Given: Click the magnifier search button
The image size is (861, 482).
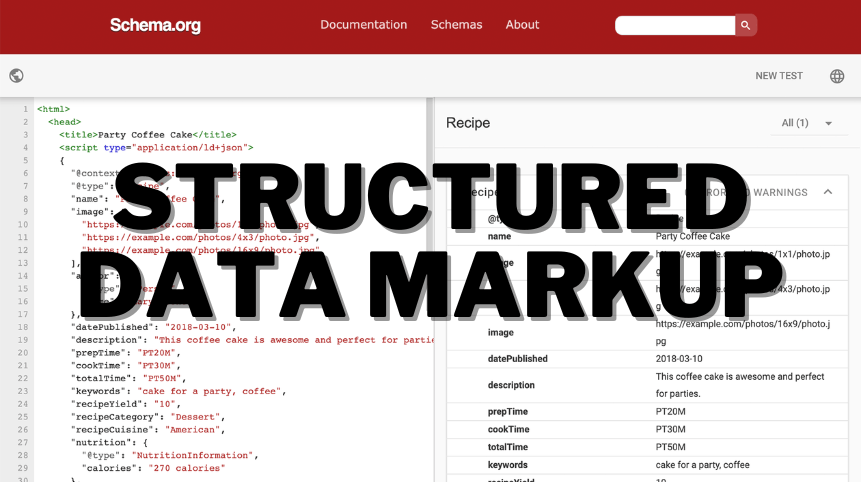Looking at the screenshot, I should click(746, 25).
